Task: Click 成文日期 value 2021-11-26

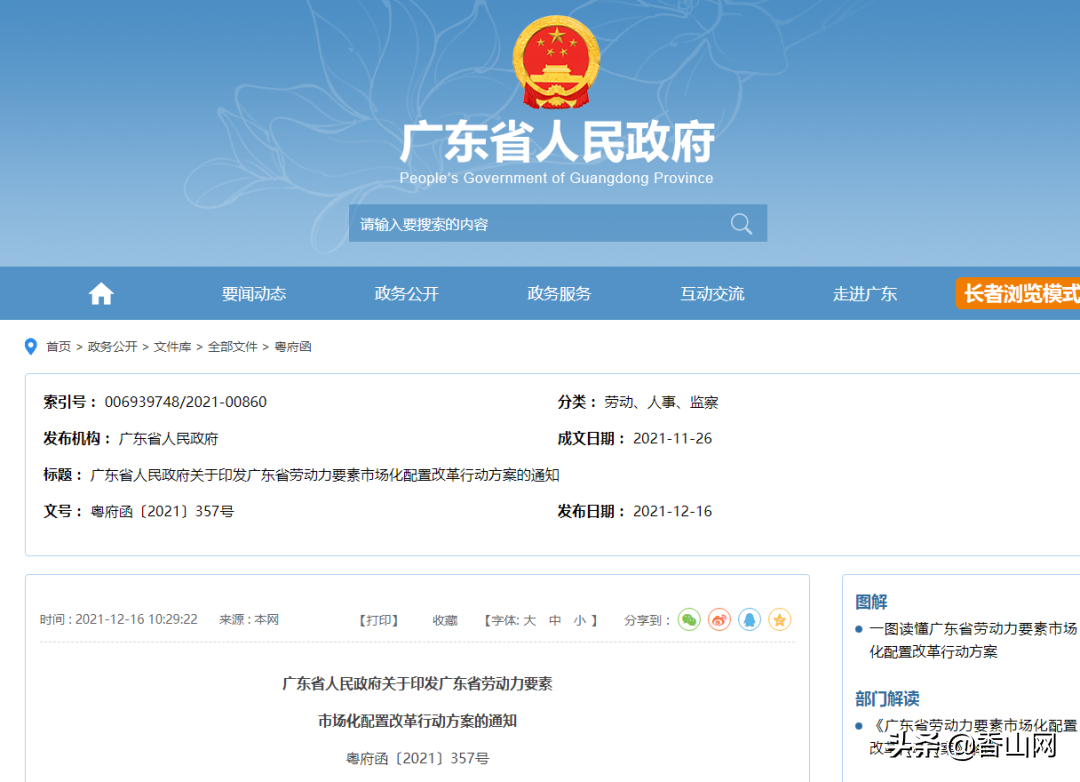Action: pos(672,439)
